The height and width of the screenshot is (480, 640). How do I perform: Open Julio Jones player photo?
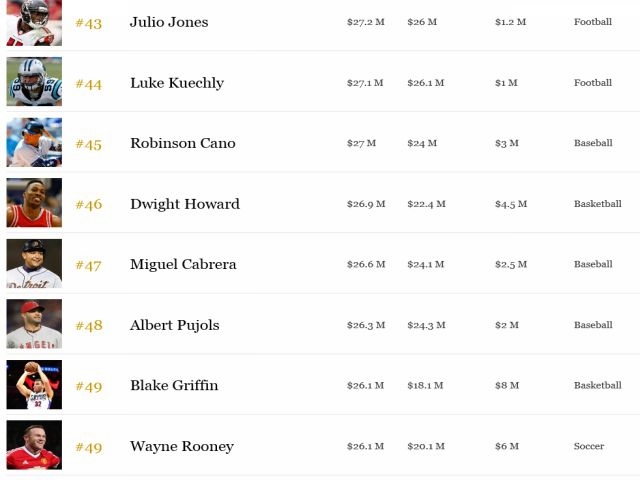tap(34, 22)
